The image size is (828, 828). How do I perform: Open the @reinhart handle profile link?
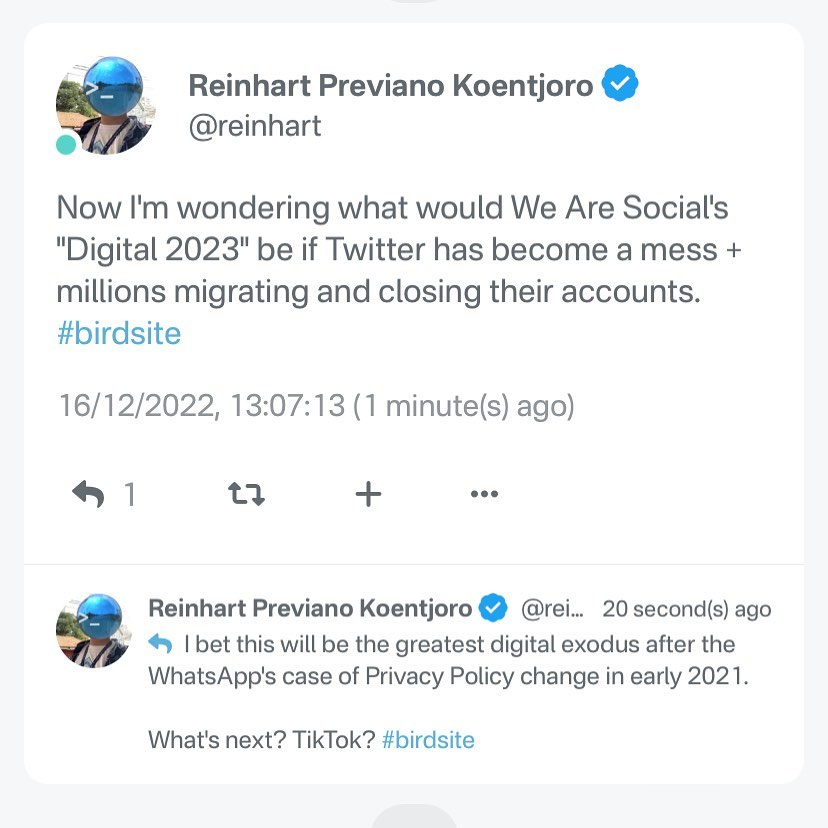(x=255, y=126)
